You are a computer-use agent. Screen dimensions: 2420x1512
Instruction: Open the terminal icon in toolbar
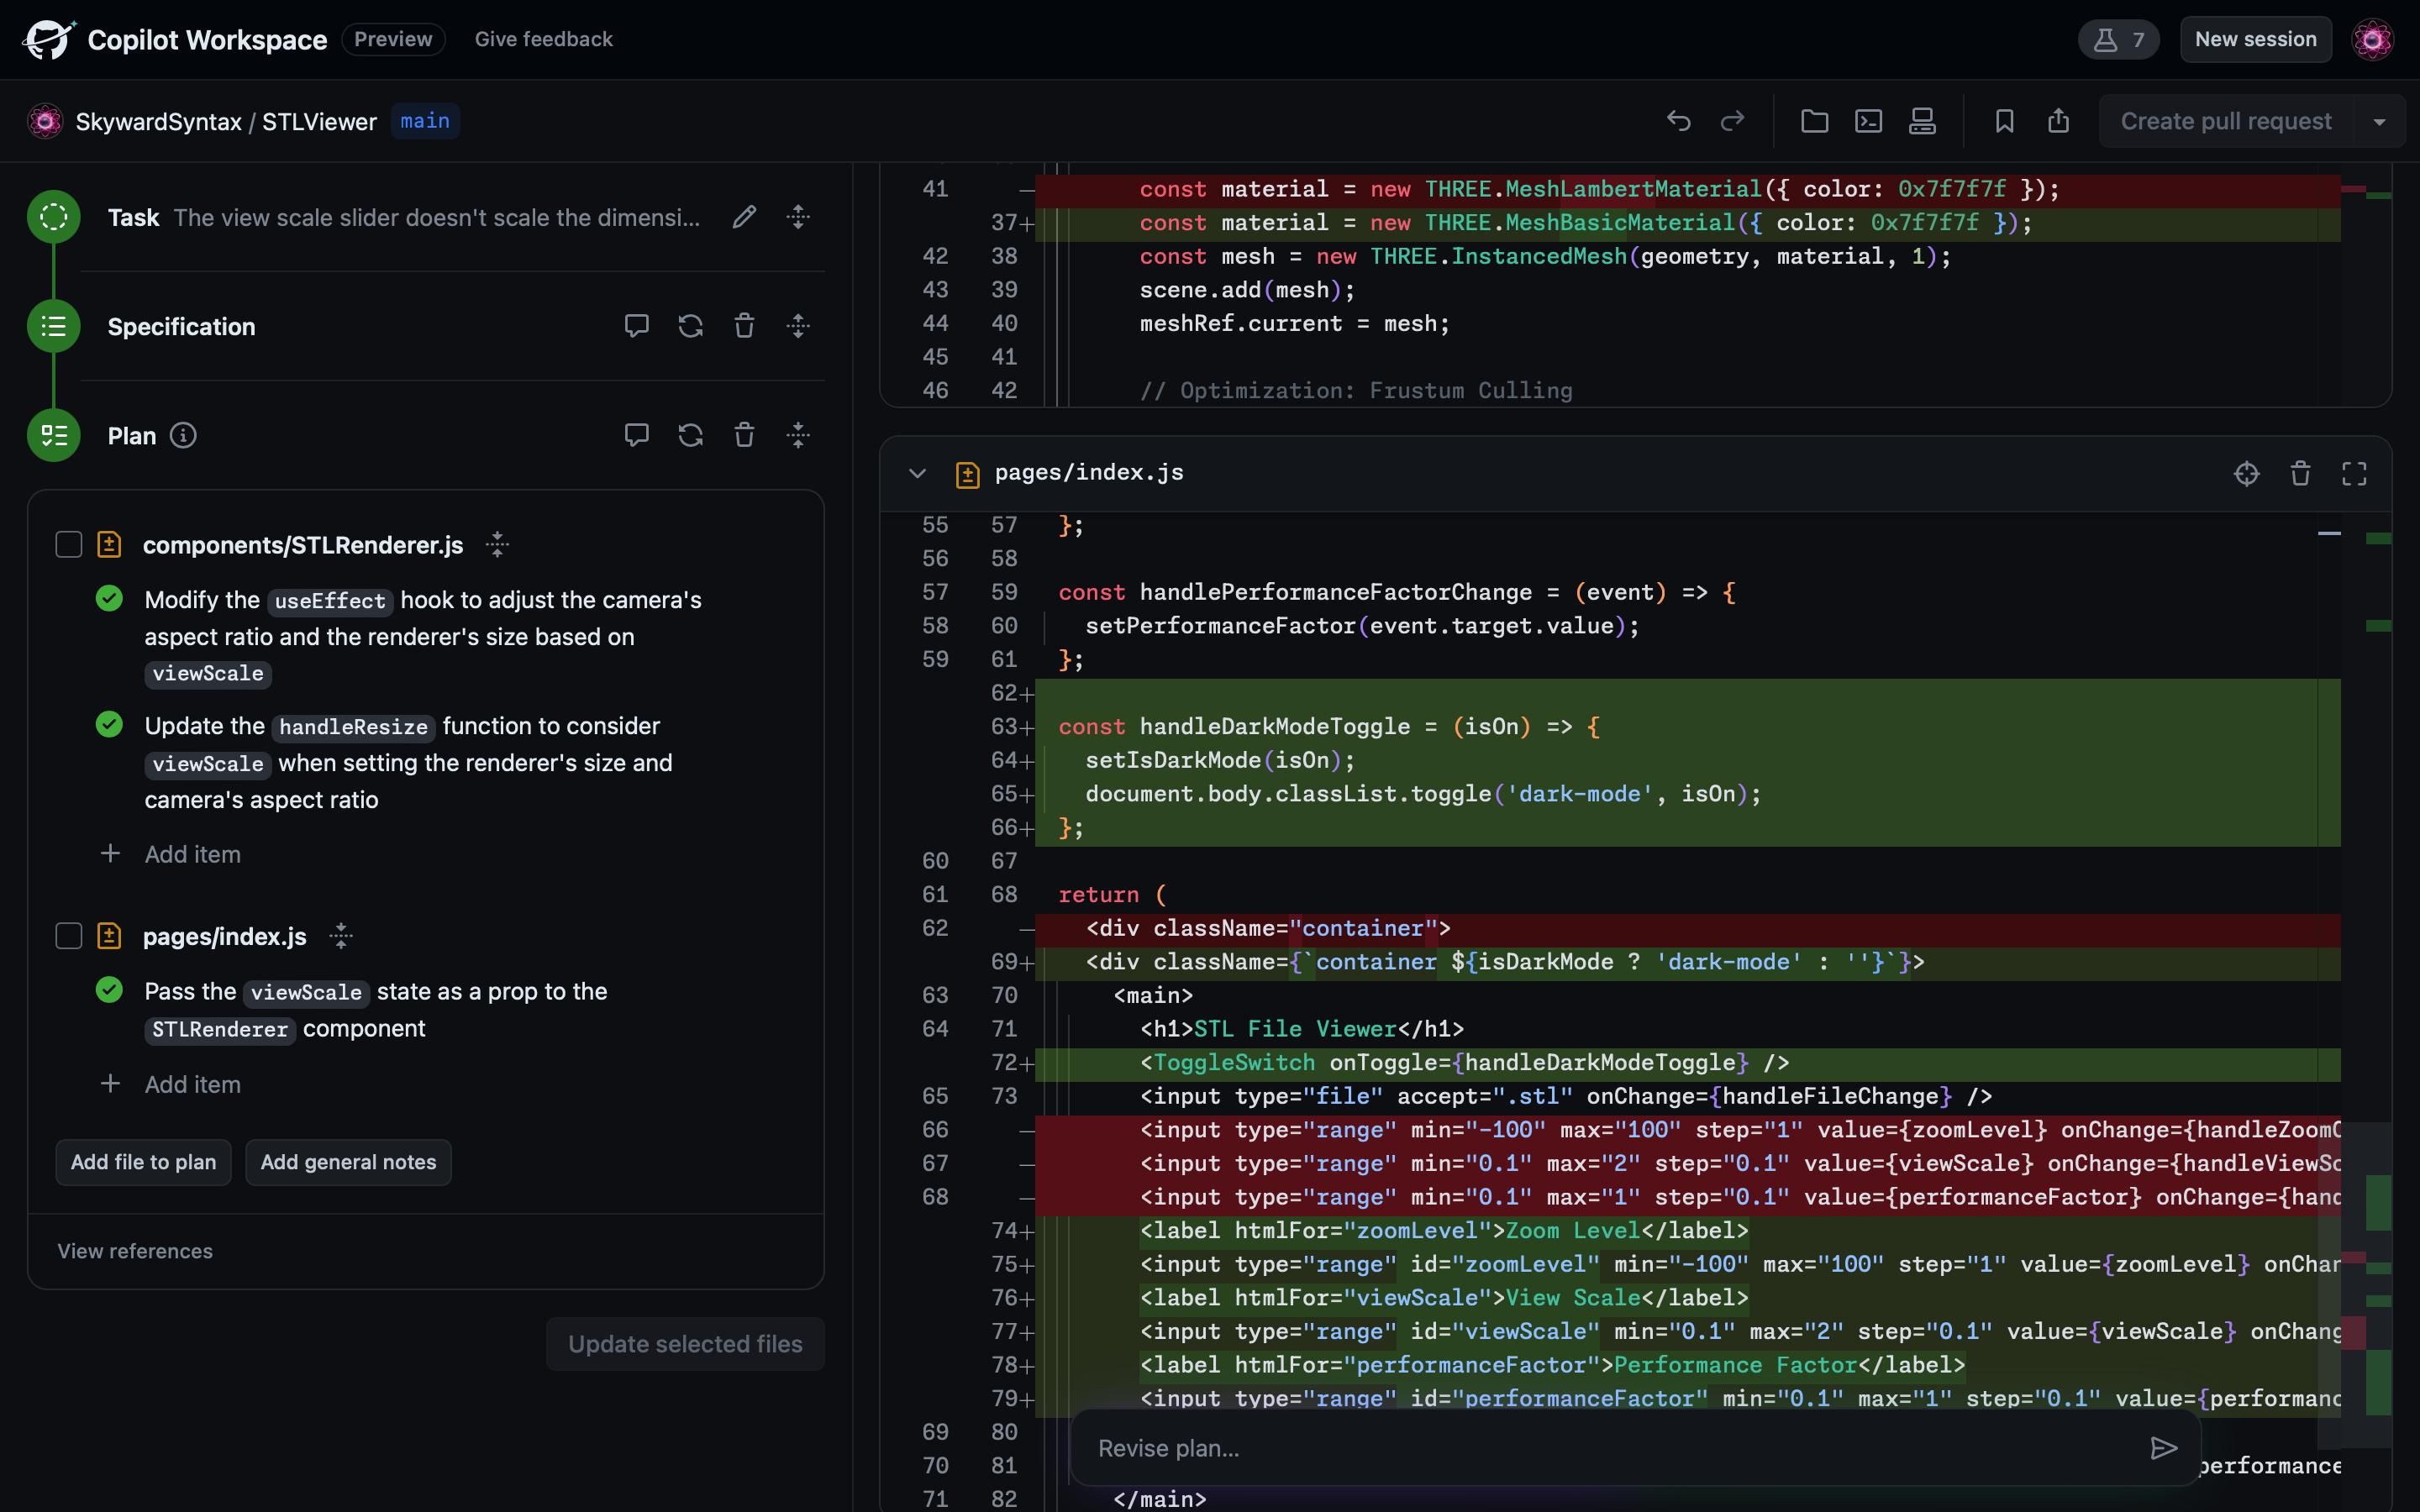click(1868, 121)
